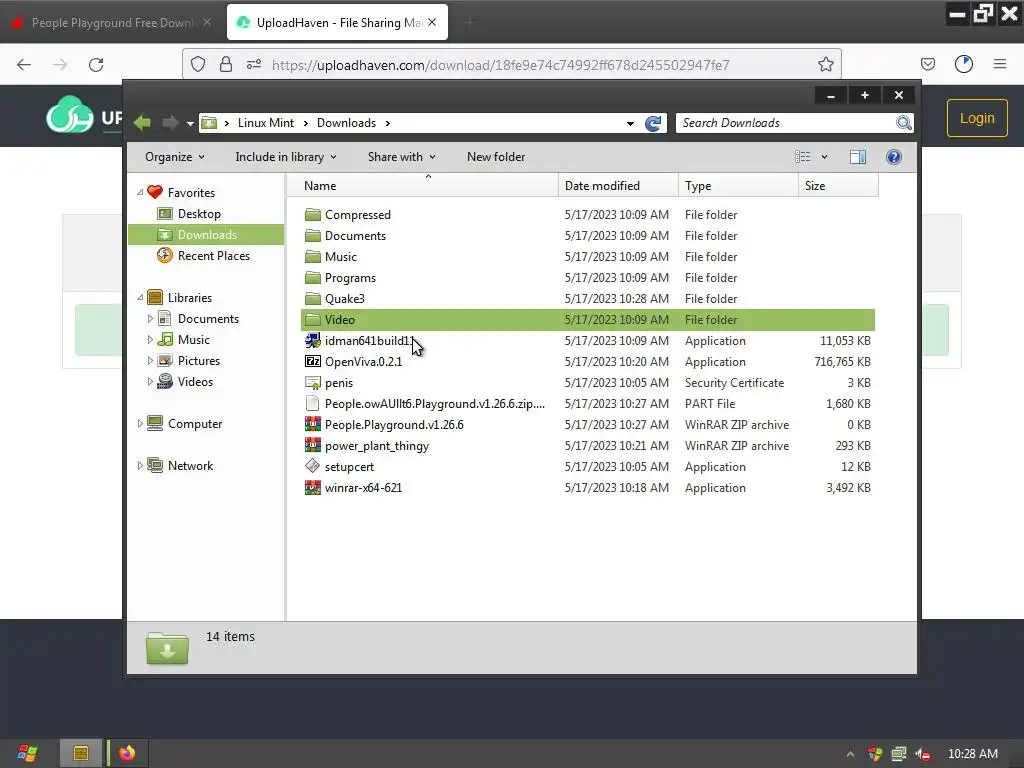Open Include in library menu
1024x768 pixels.
[x=285, y=157]
